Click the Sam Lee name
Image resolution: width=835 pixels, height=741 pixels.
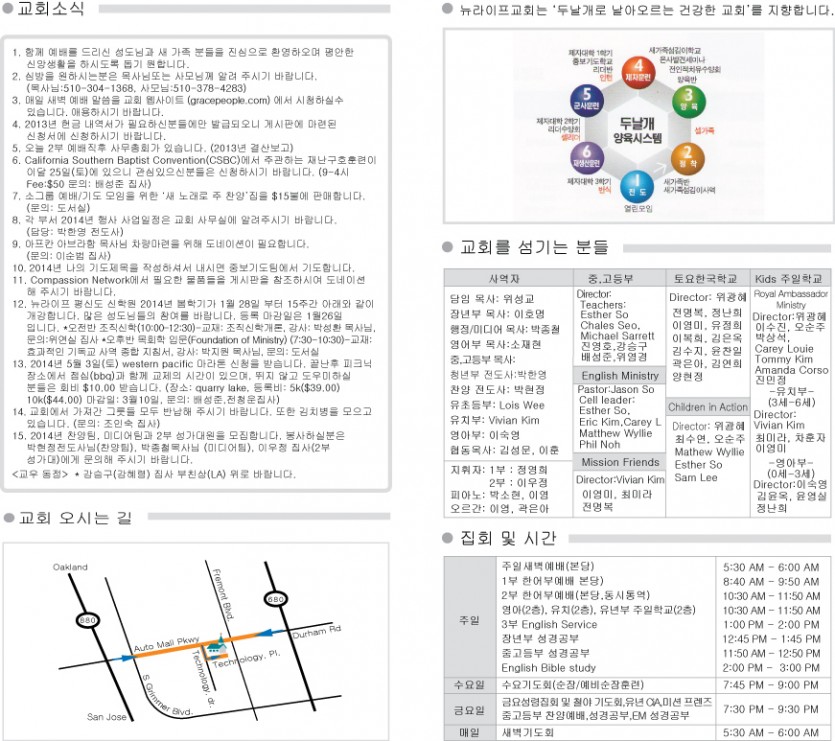[696, 477]
